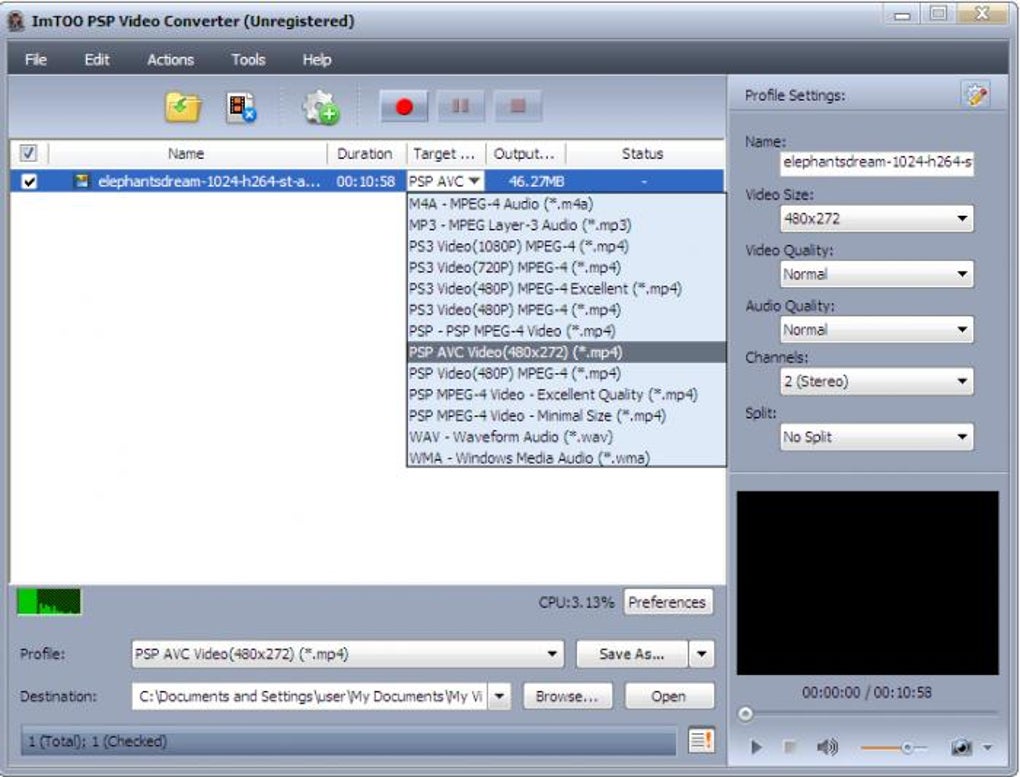1020x777 pixels.
Task: Expand the Video Quality dropdown
Action: 876,274
